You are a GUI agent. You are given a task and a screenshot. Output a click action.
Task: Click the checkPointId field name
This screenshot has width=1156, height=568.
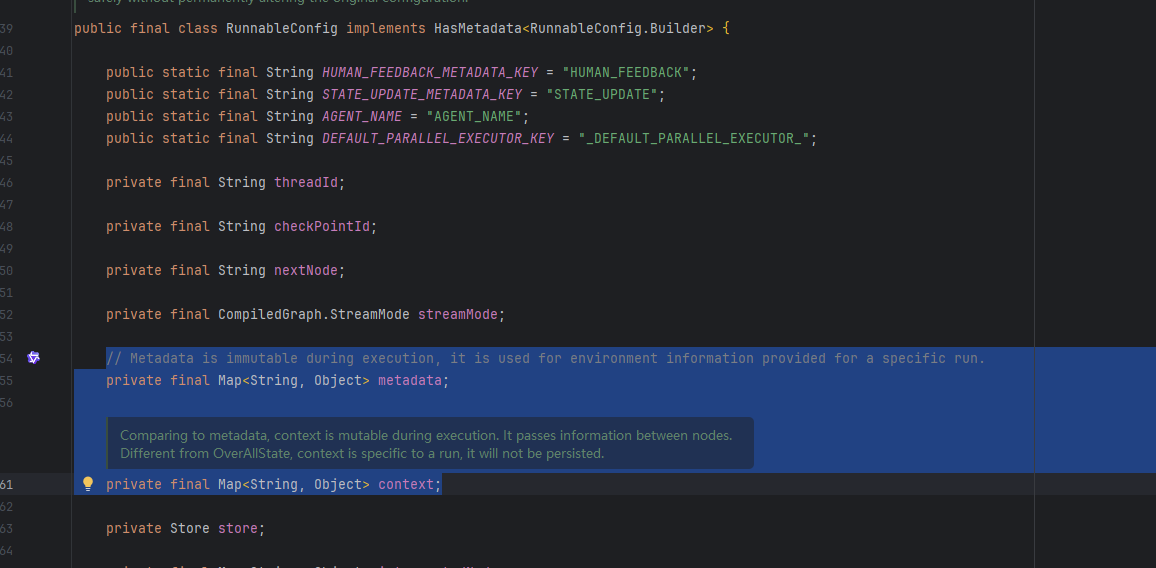pyautogui.click(x=322, y=226)
